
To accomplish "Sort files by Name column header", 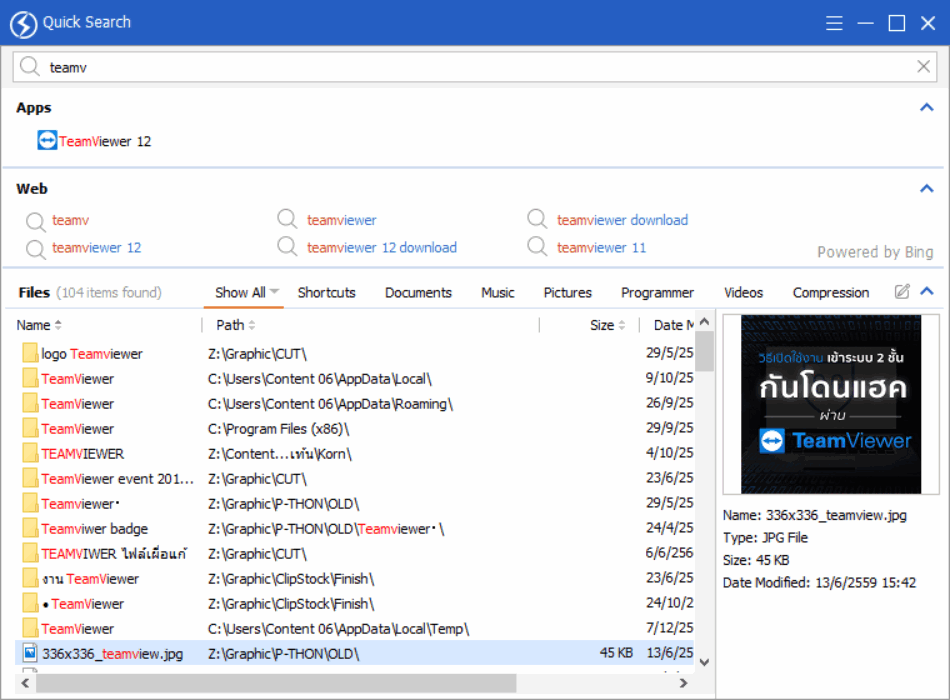I will [34, 325].
